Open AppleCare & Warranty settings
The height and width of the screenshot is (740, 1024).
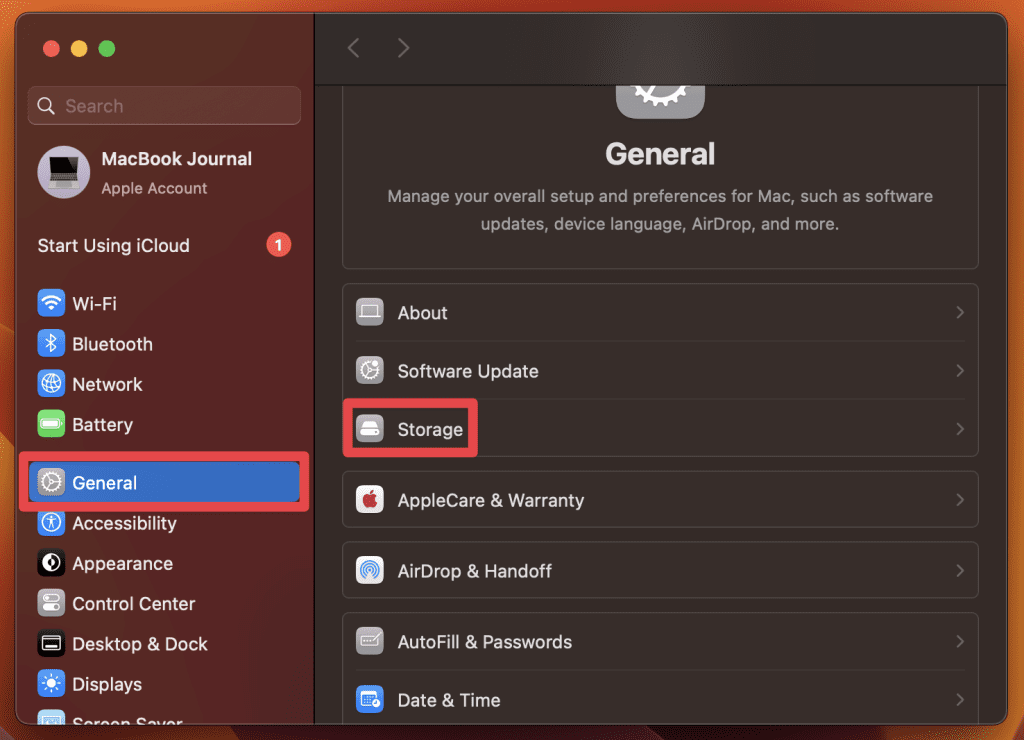[660, 500]
